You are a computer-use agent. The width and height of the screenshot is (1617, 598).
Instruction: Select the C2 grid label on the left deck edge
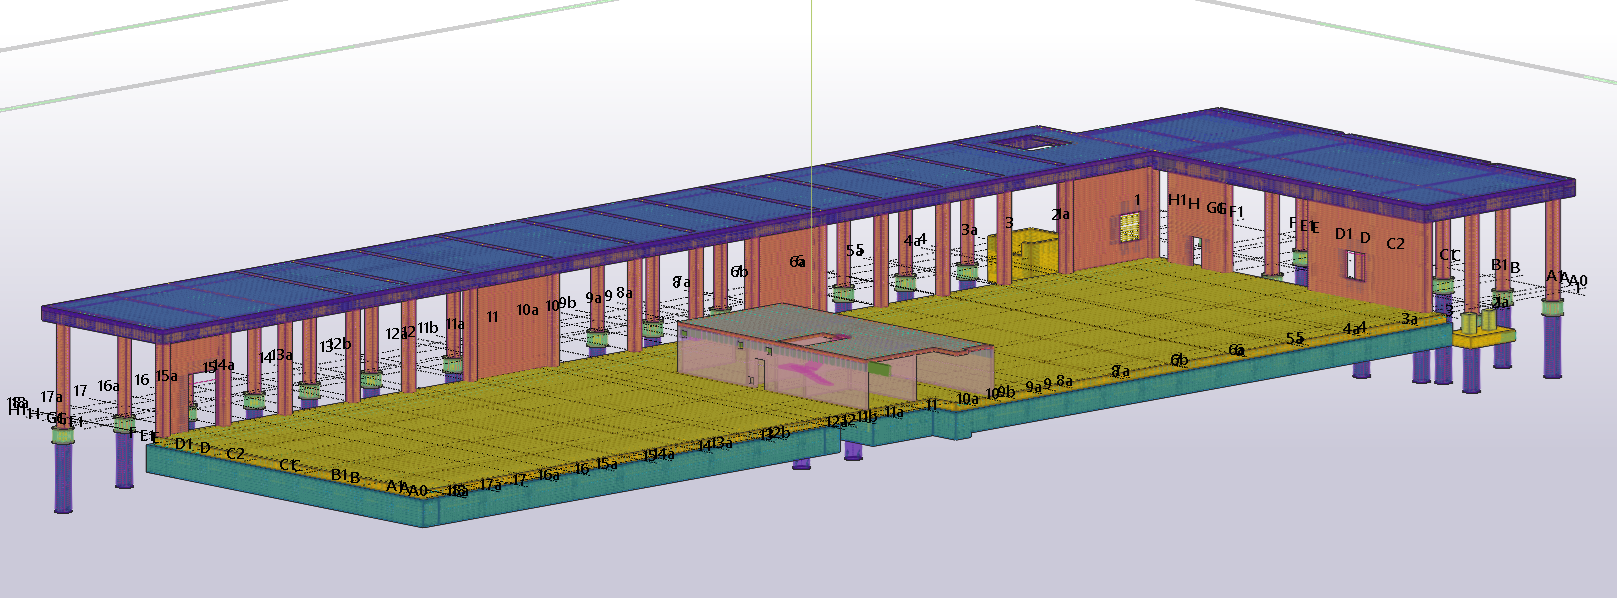(x=235, y=454)
